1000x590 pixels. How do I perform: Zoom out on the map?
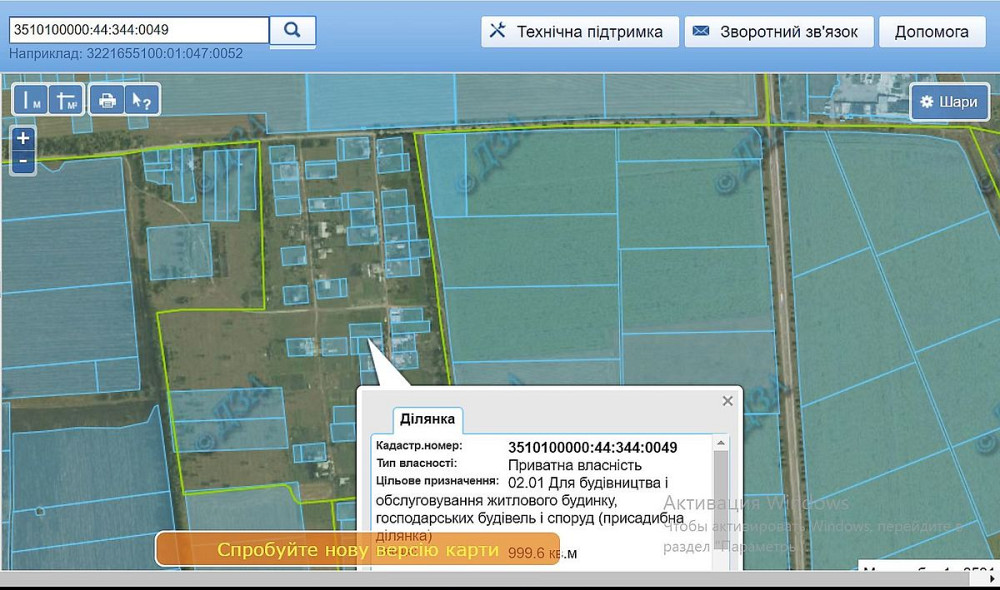point(23,160)
